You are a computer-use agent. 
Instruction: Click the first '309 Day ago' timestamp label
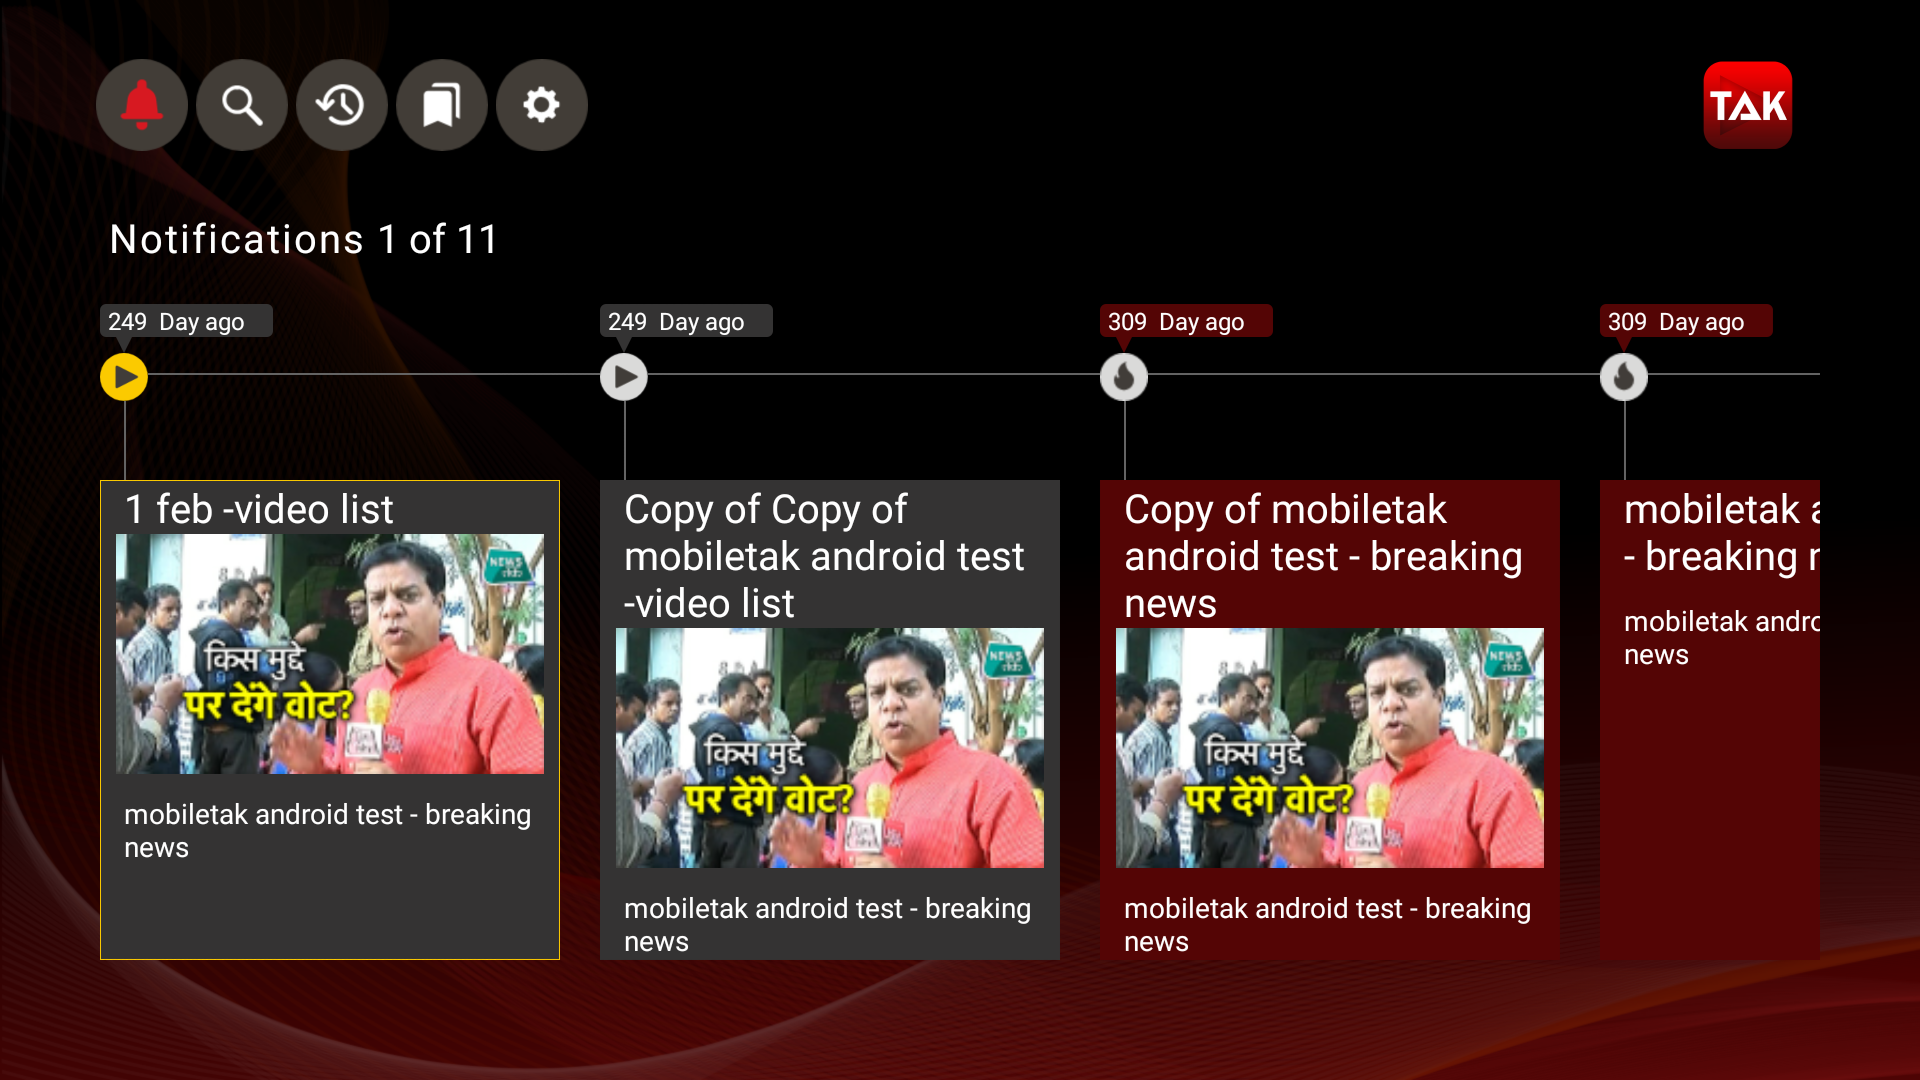coord(1185,321)
